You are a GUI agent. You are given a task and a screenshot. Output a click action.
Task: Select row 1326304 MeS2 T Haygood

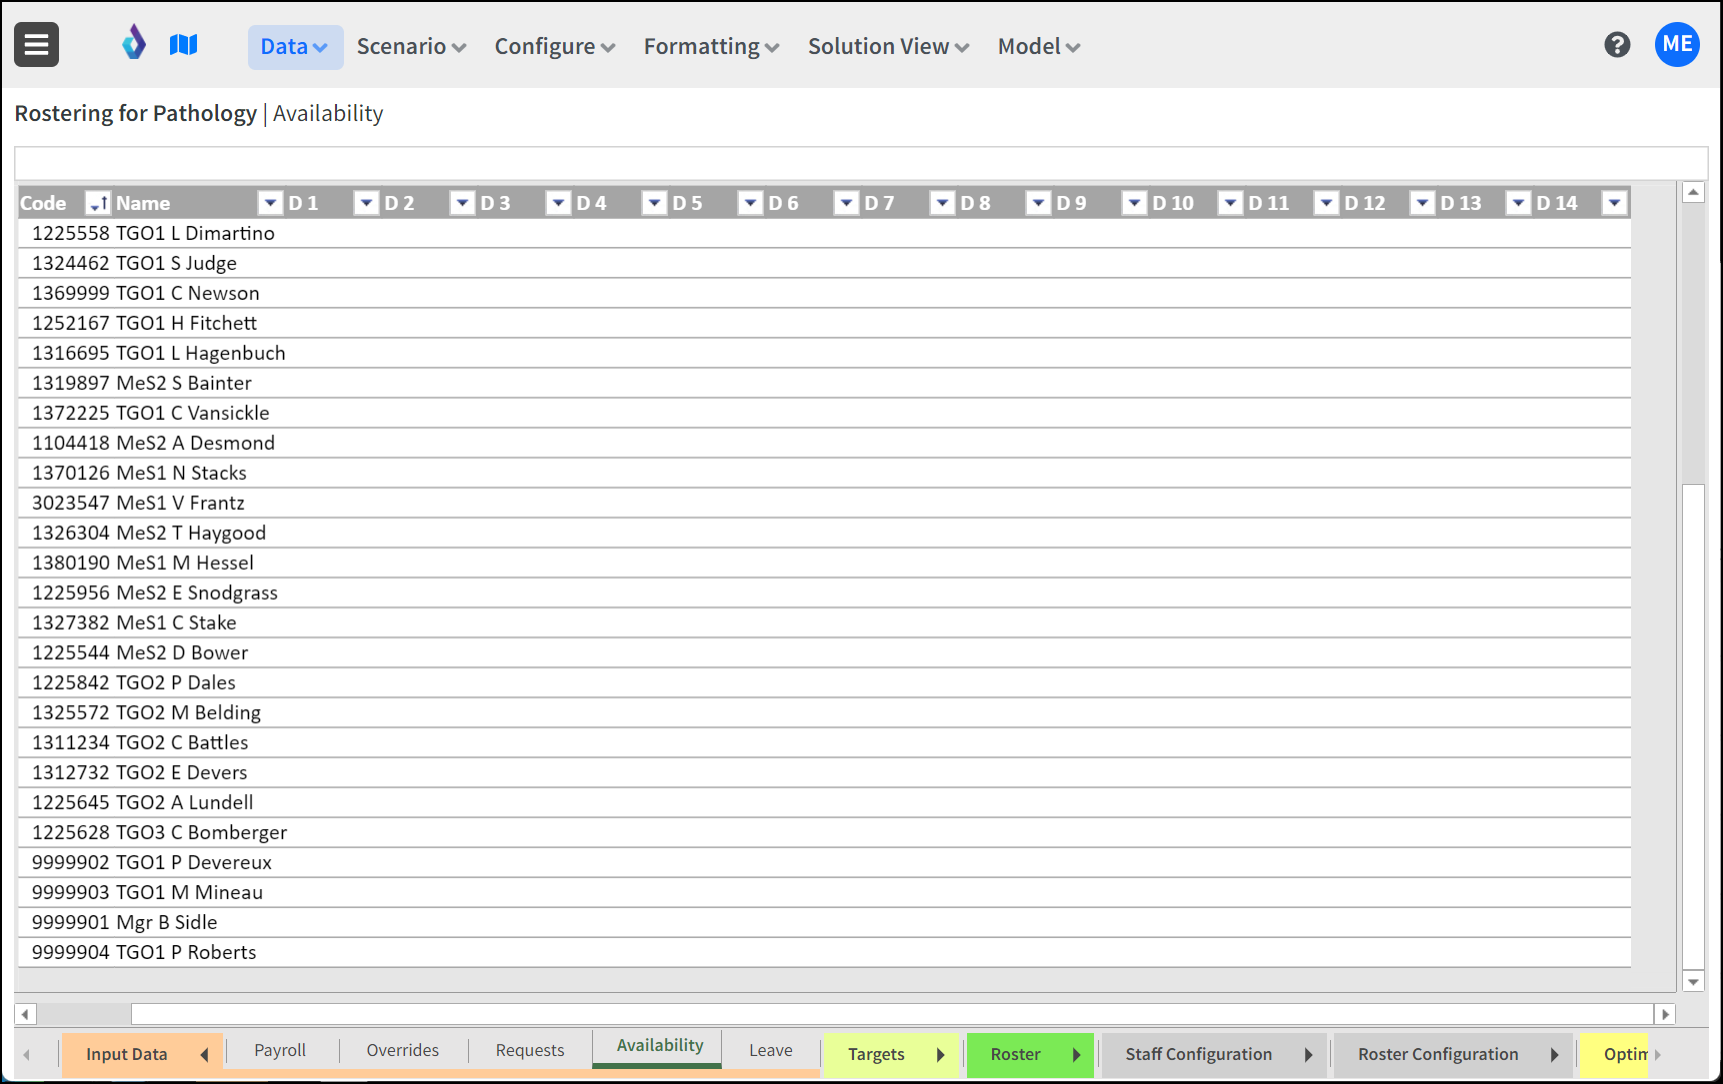pos(824,533)
